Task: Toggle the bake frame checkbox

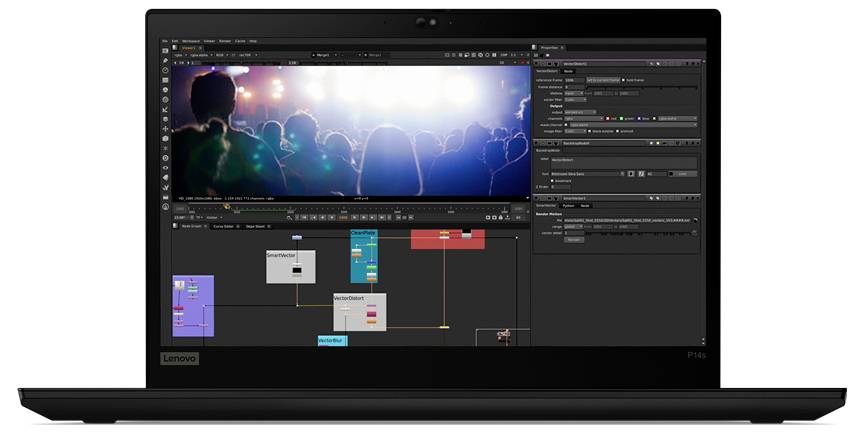Action: pos(623,80)
